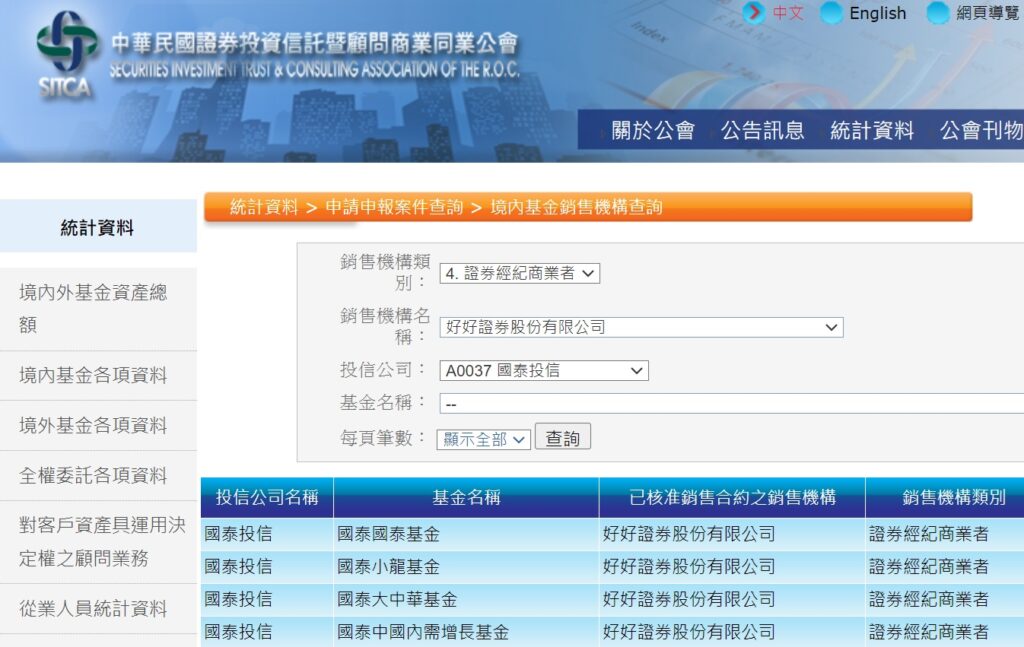
Task: Click the 申請申報案件查詢 breadcrumb link
Action: point(394,208)
